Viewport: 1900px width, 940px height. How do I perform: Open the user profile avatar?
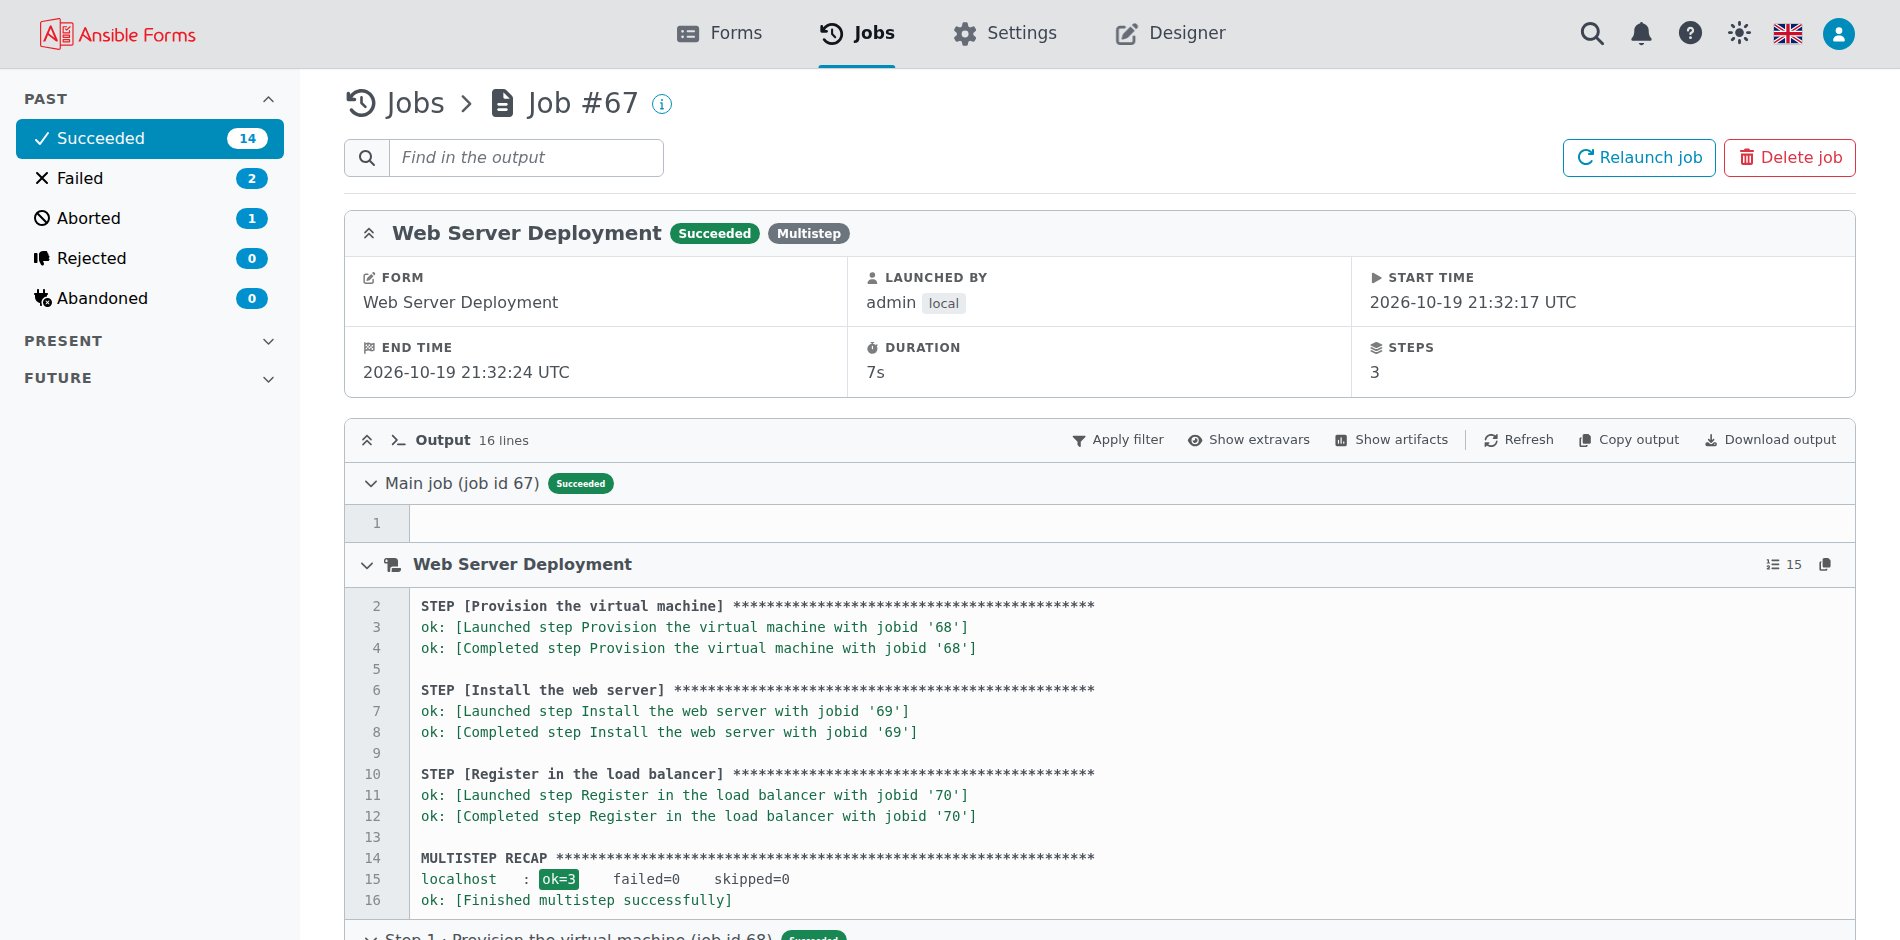[x=1838, y=34]
